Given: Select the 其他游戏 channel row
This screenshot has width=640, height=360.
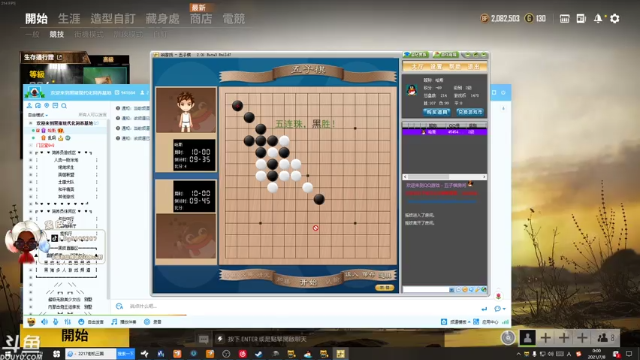Looking at the screenshot, I should click(66, 197).
